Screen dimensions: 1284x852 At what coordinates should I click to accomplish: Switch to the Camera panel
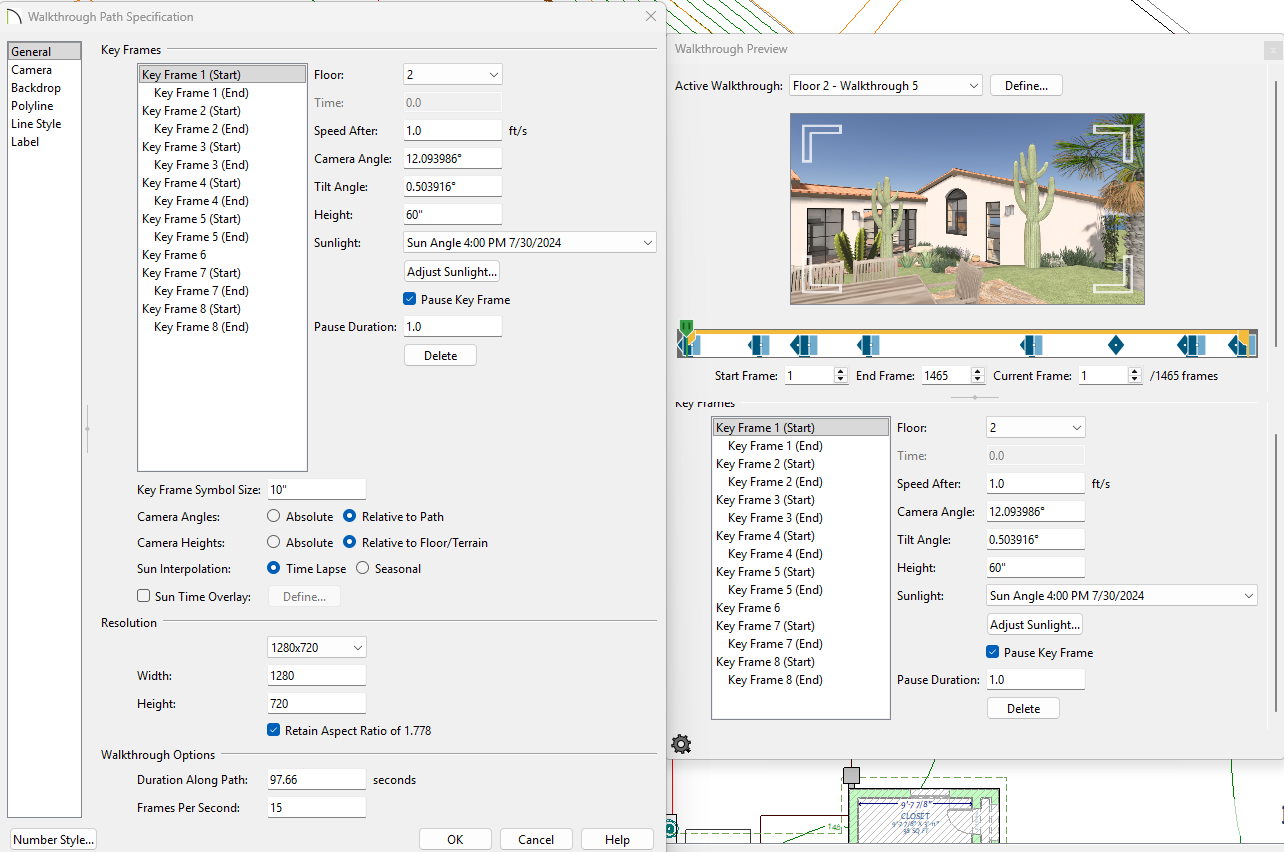coord(31,70)
